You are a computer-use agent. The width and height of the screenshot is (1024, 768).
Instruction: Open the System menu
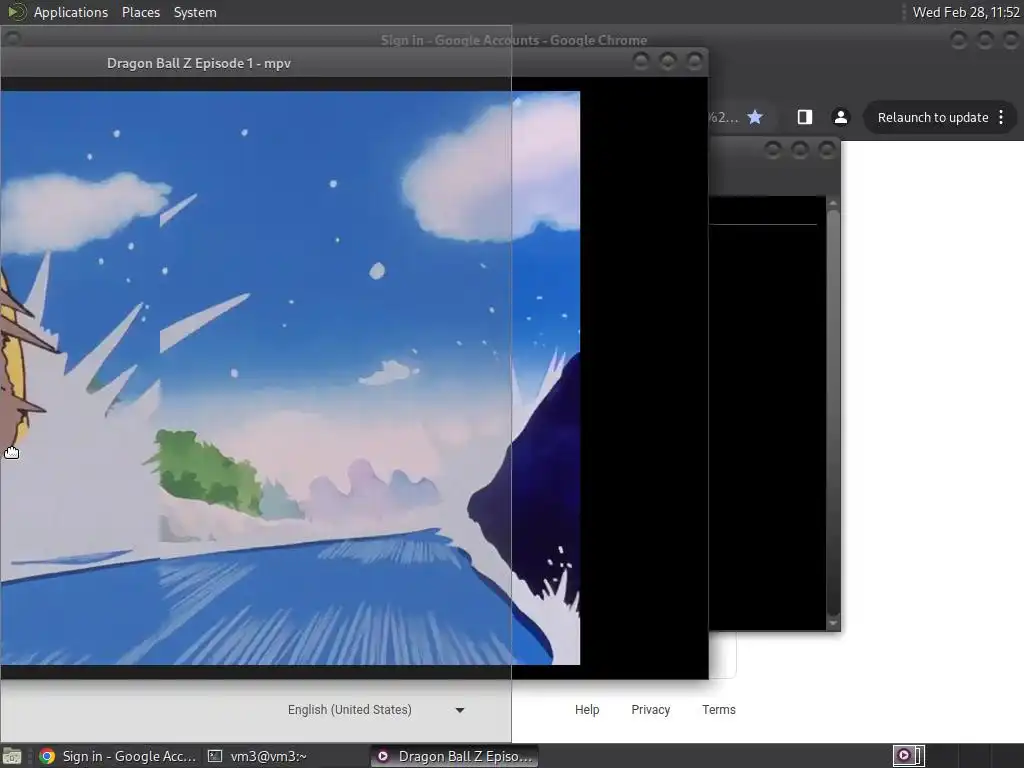click(x=195, y=12)
